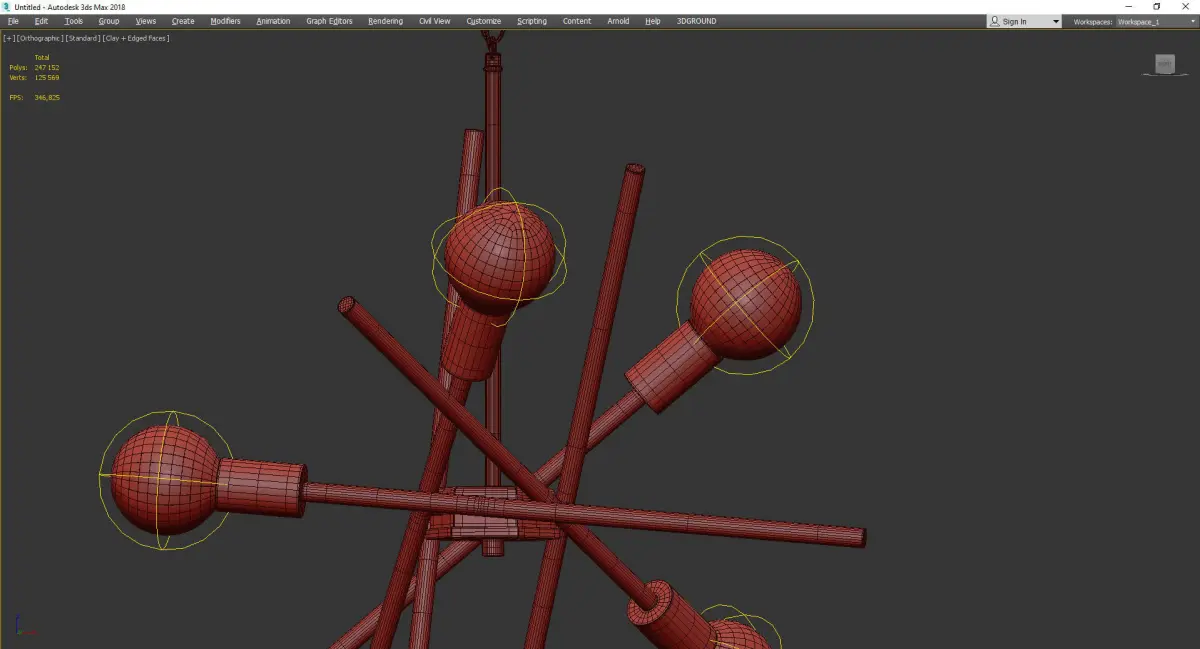Screen dimensions: 1200x649
Task: Open the Content menu
Action: point(577,21)
